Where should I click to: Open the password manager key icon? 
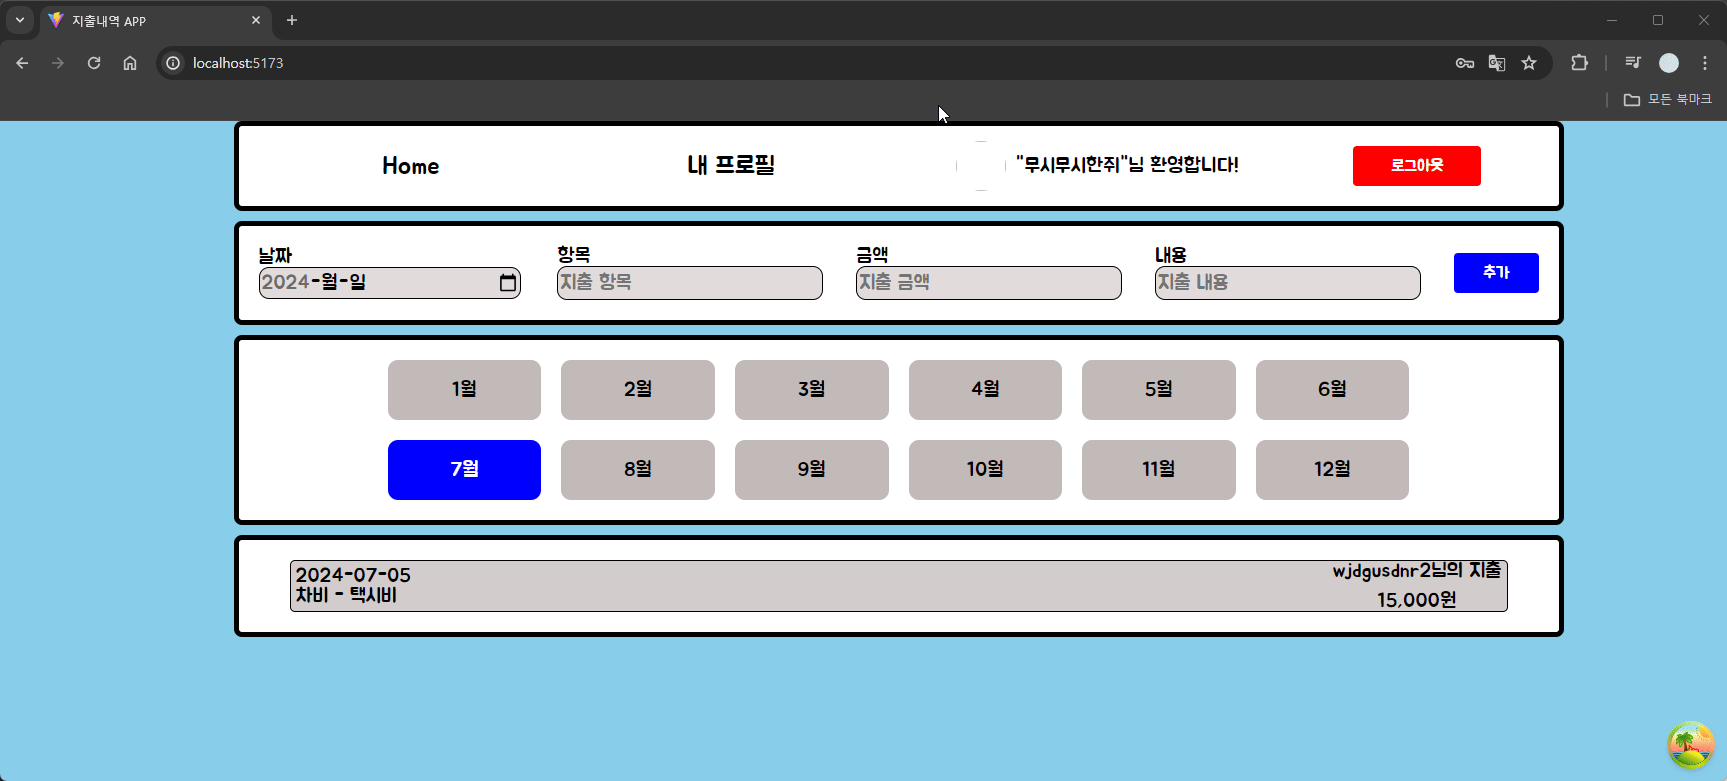pyautogui.click(x=1465, y=63)
